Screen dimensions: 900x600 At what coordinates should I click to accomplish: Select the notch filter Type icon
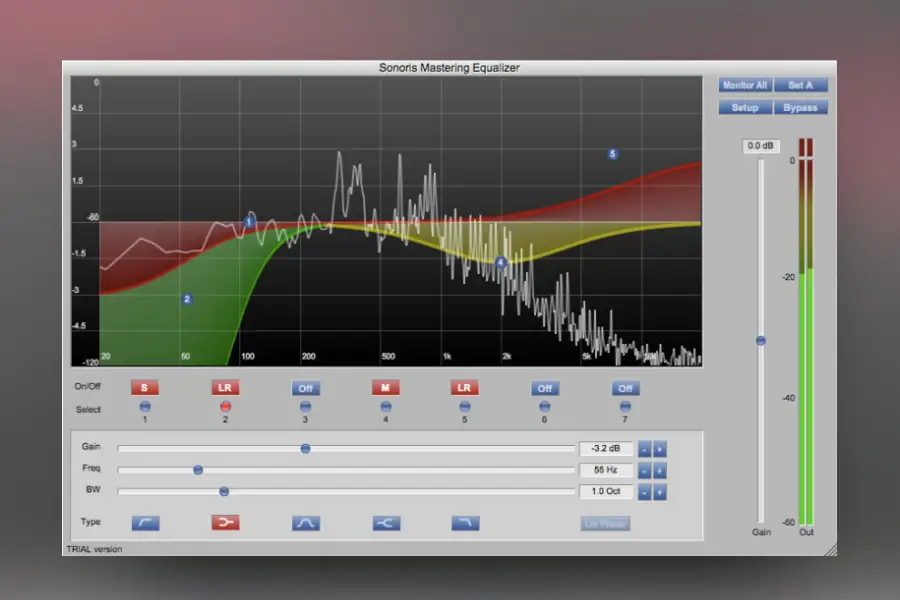click(385, 521)
